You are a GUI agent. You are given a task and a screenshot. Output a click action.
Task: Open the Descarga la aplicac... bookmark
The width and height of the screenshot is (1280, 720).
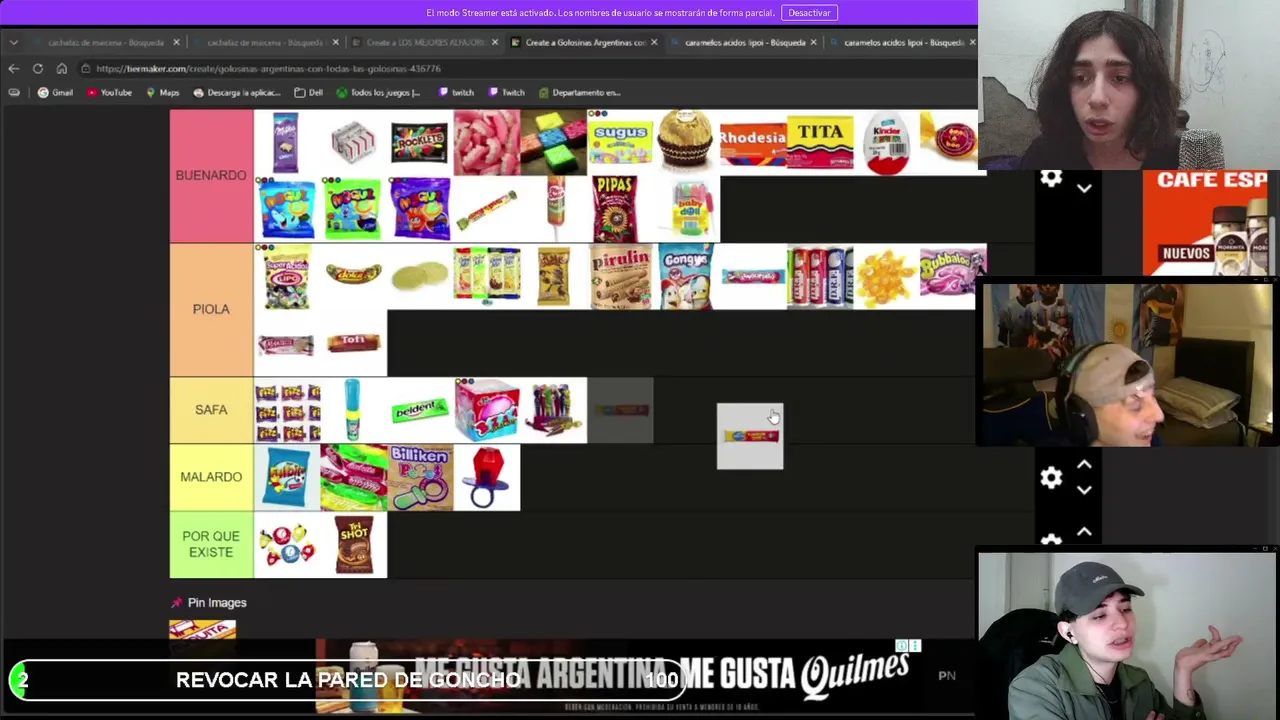(x=236, y=92)
